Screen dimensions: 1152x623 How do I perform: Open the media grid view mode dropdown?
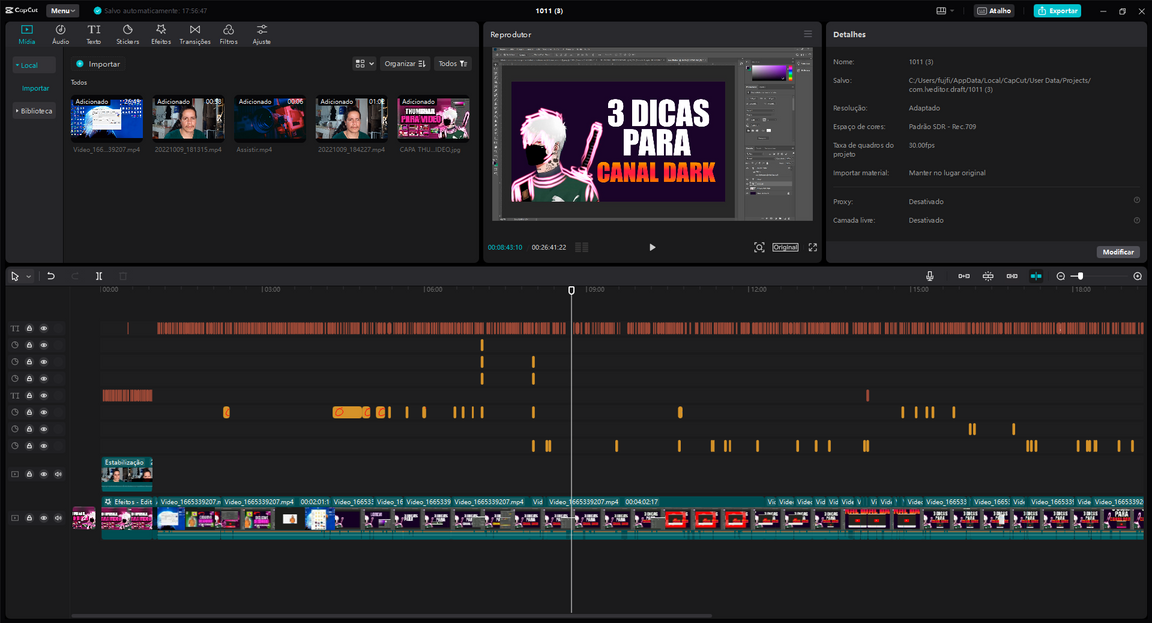tap(364, 63)
